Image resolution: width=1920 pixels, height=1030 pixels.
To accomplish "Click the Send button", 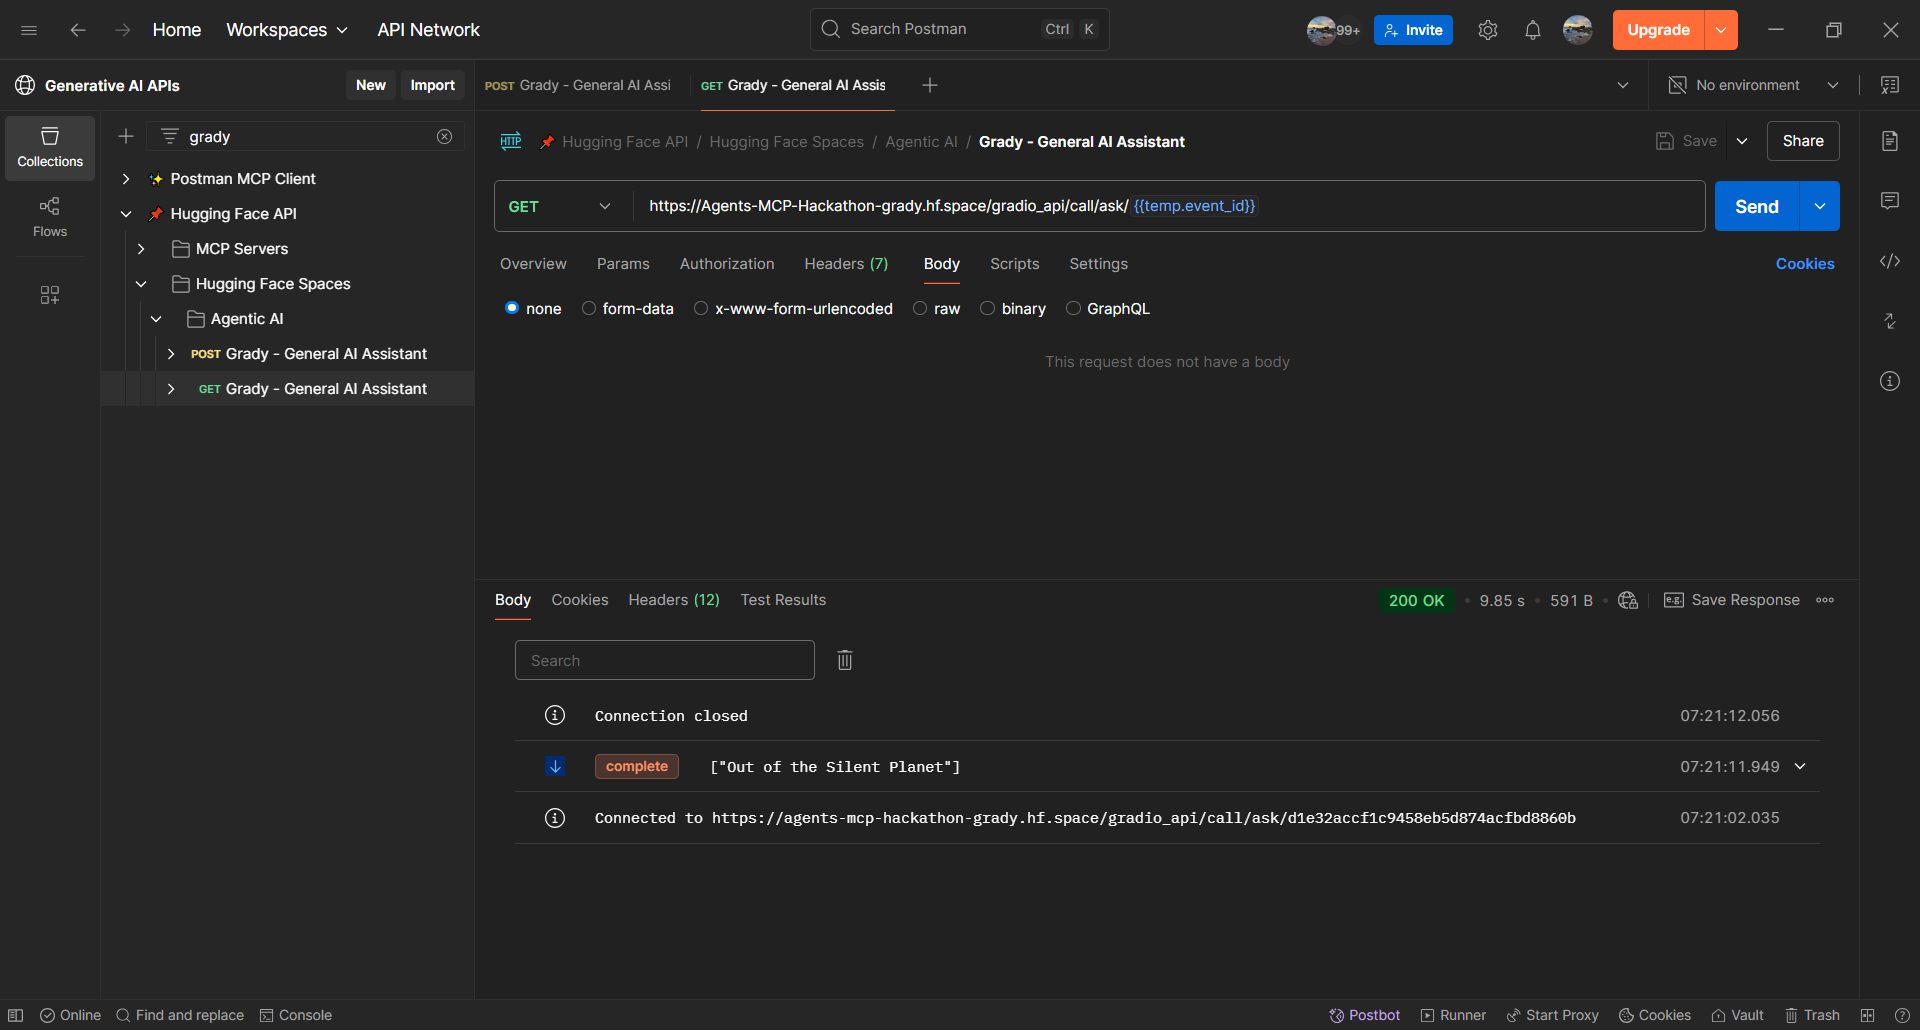I will click(1756, 207).
